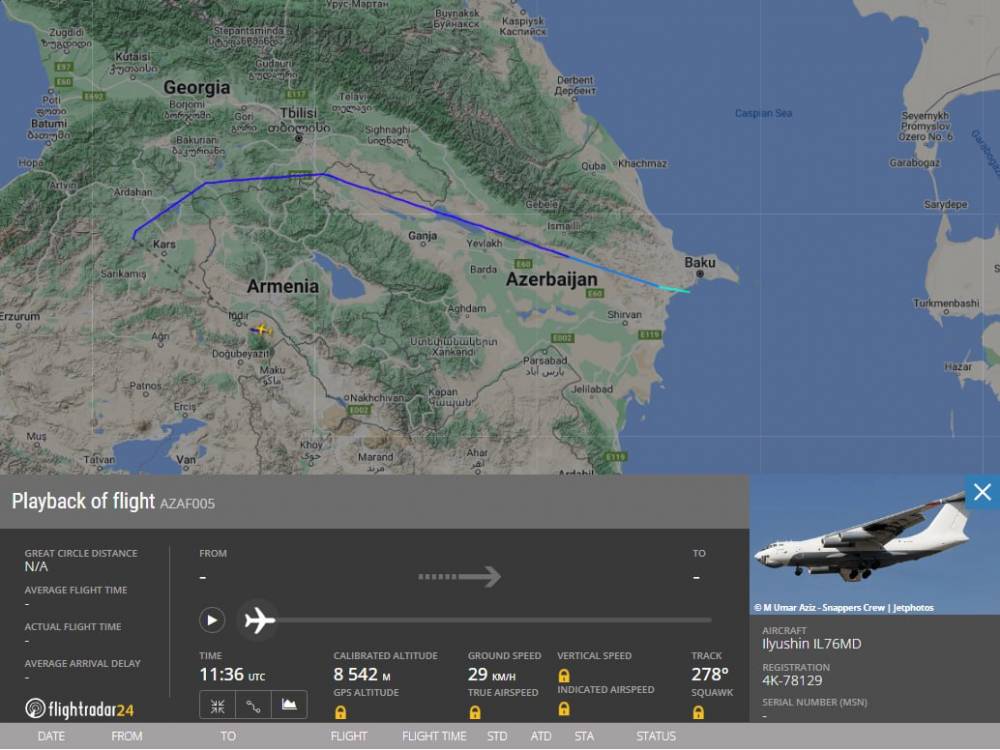Toggle the route path icon button

(253, 705)
